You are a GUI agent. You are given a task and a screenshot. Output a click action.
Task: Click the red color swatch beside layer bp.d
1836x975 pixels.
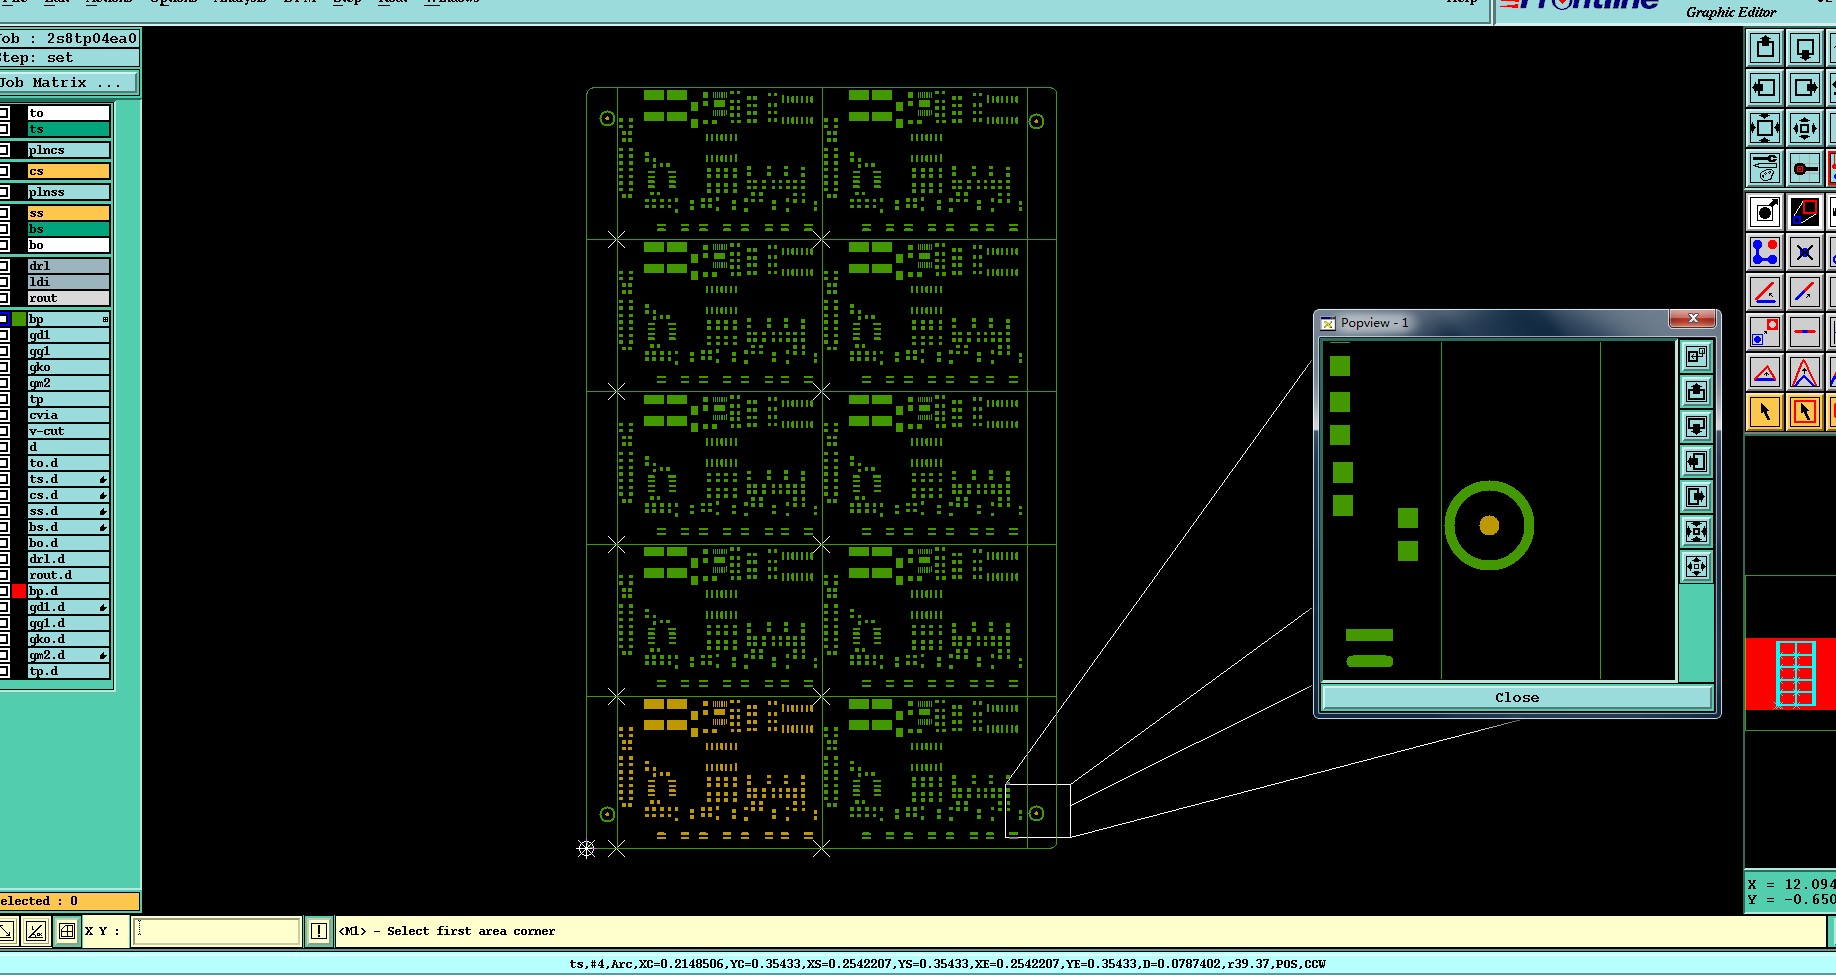click(19, 591)
